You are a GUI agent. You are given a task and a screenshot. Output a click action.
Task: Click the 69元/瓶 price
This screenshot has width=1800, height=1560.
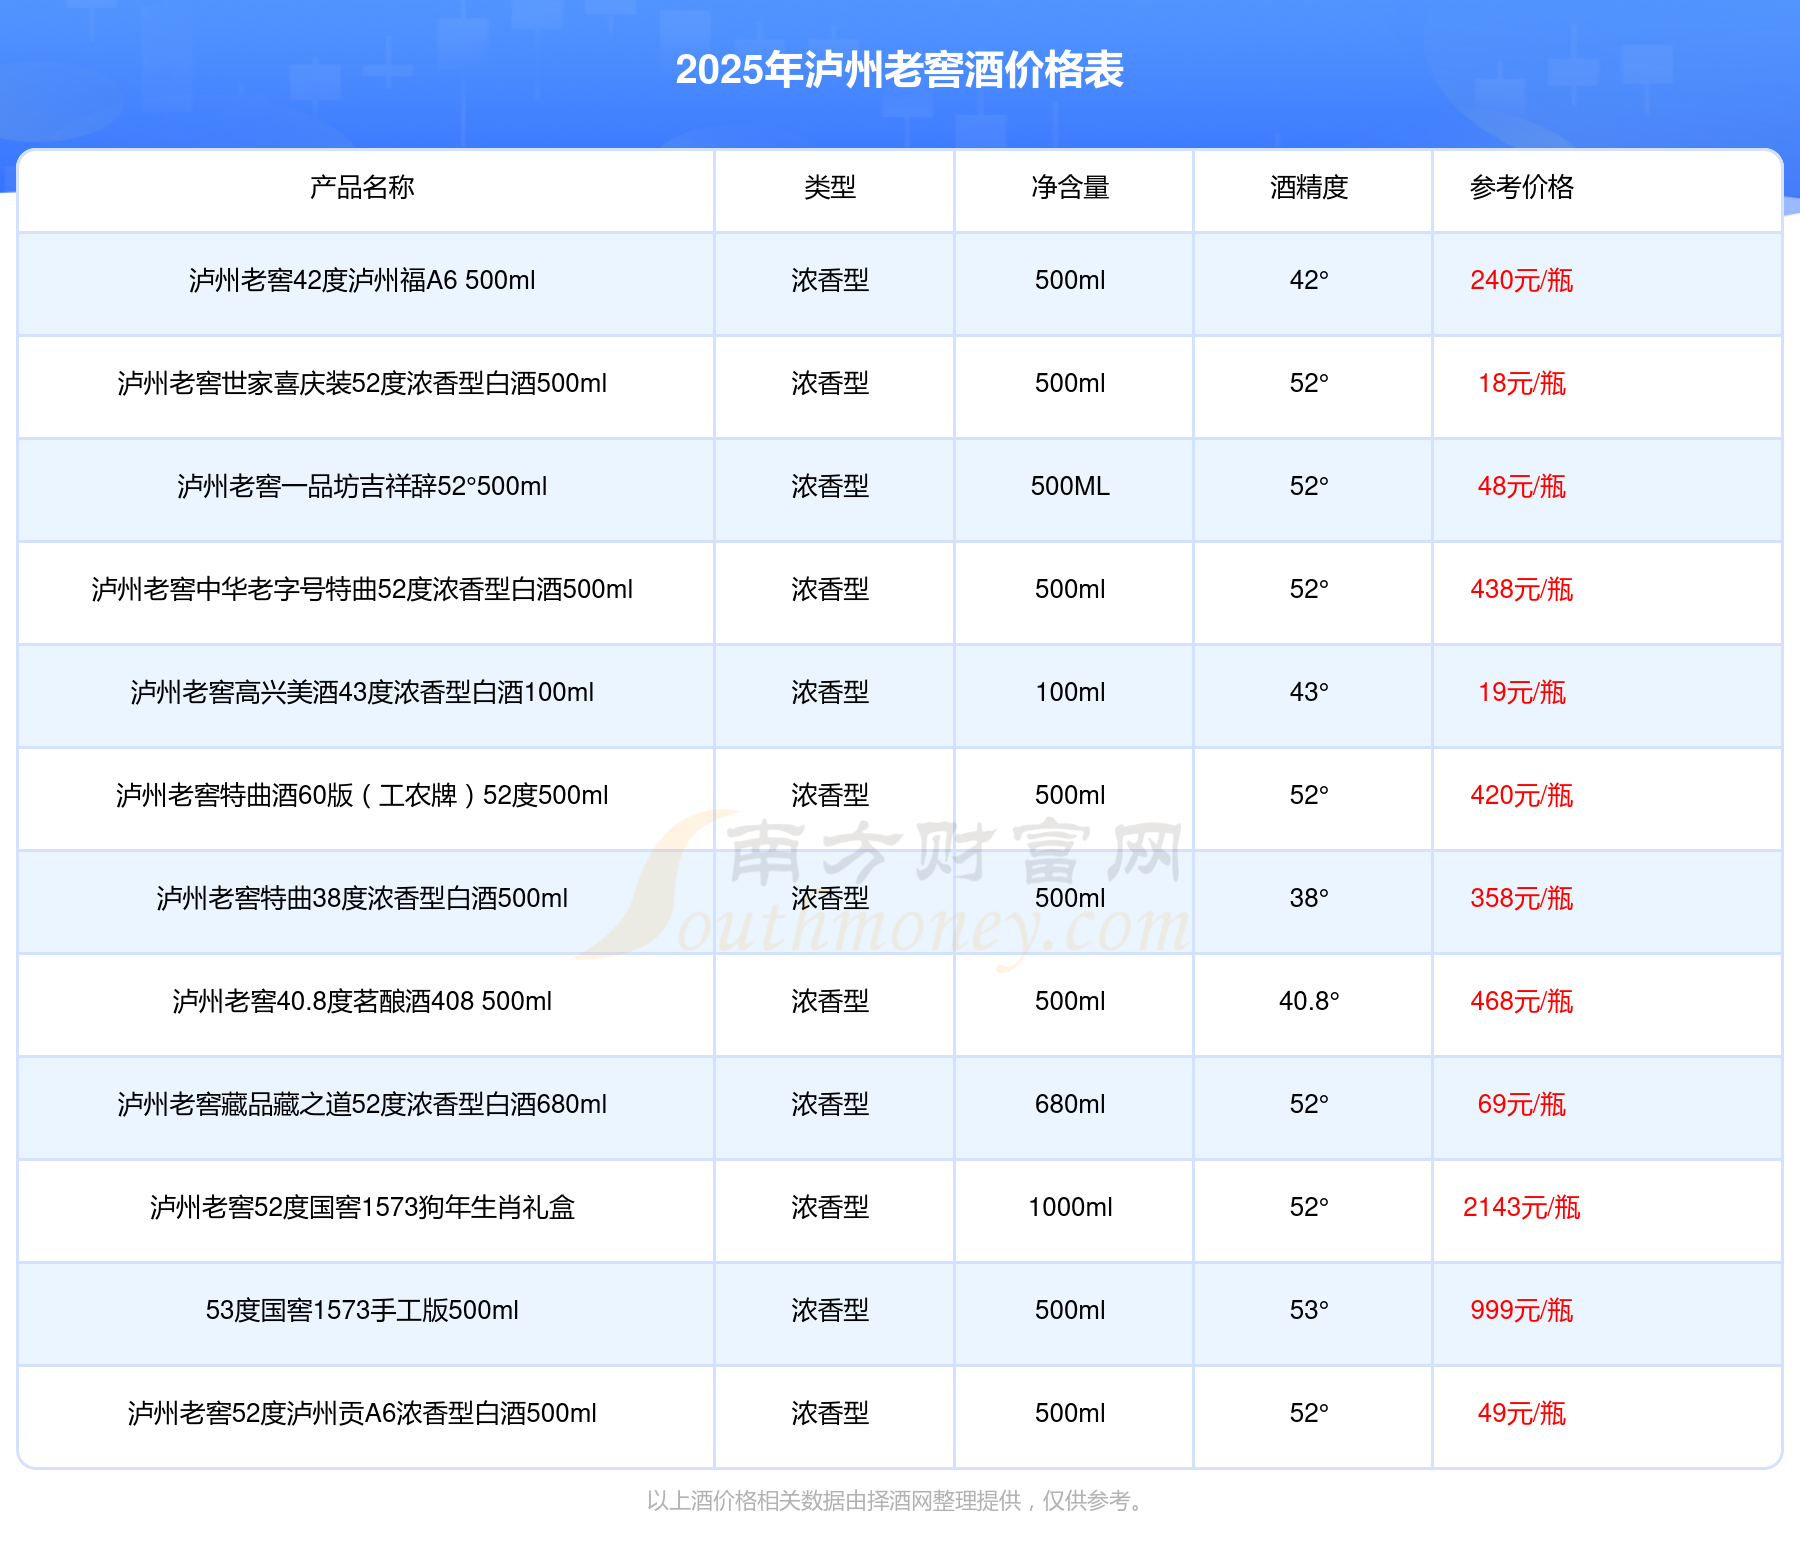point(1522,1104)
